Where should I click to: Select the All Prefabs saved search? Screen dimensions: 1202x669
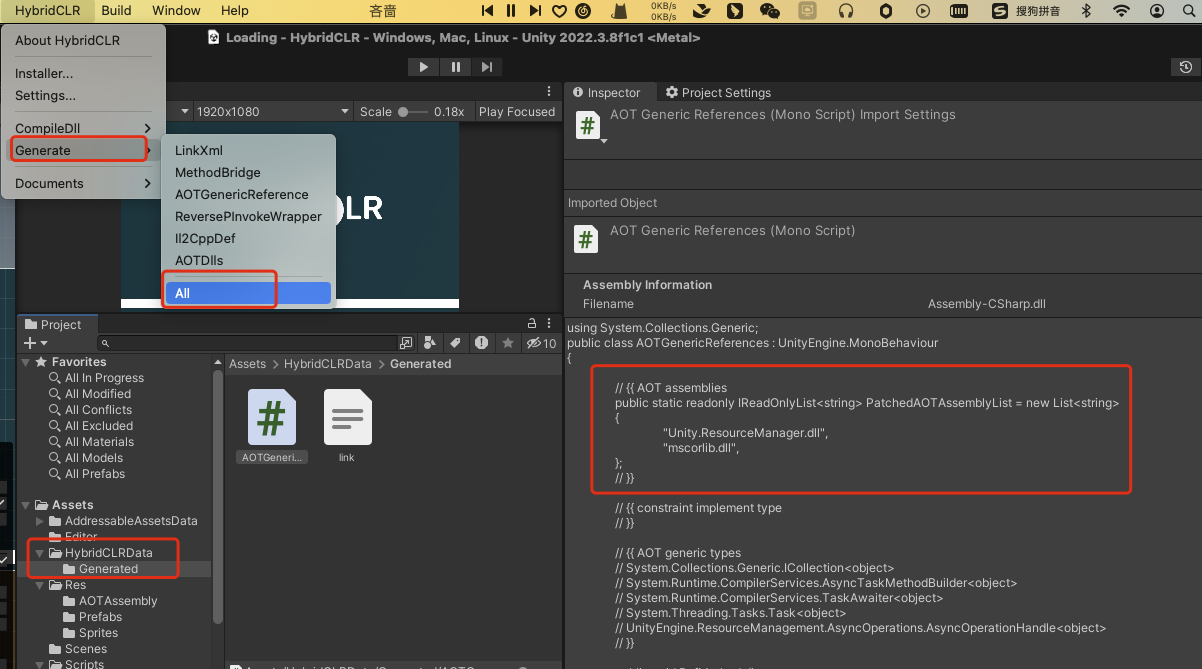tap(95, 474)
